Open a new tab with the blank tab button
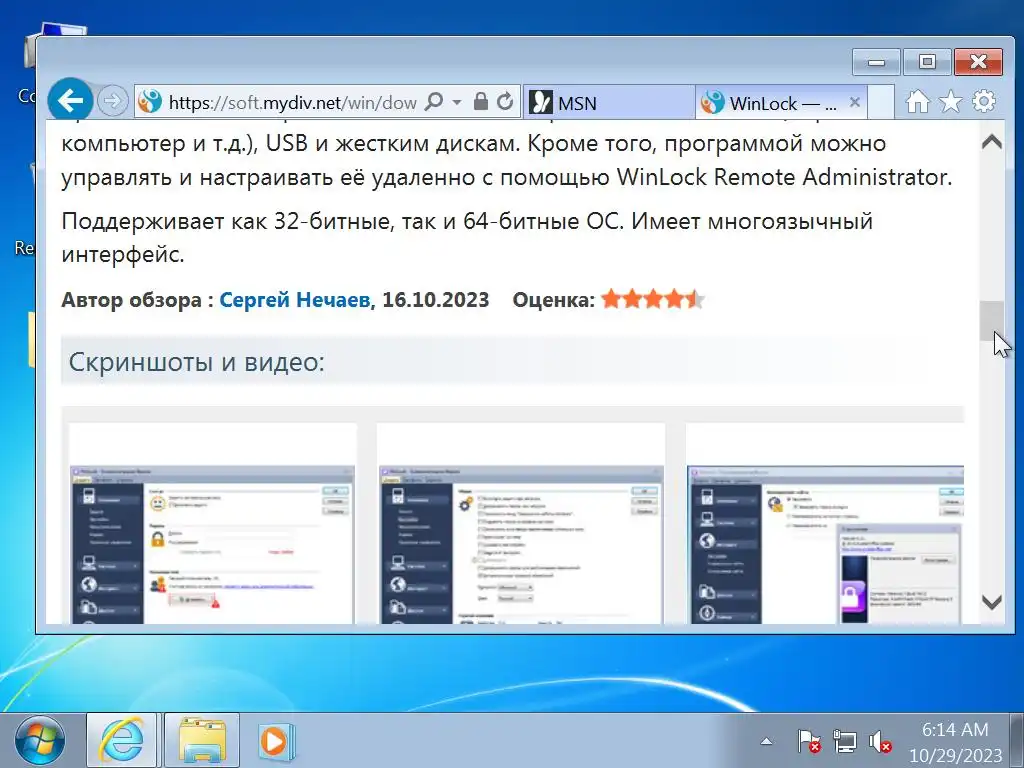Image resolution: width=1024 pixels, height=768 pixels. tap(881, 103)
